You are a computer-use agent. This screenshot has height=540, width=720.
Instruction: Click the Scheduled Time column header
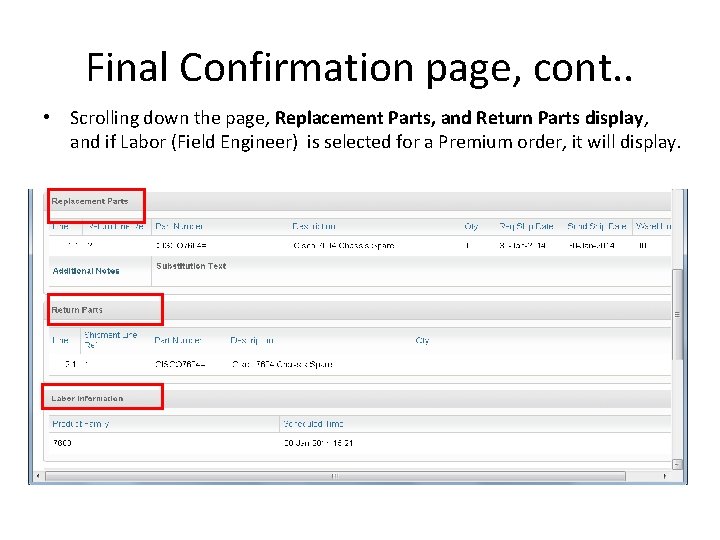[313, 424]
